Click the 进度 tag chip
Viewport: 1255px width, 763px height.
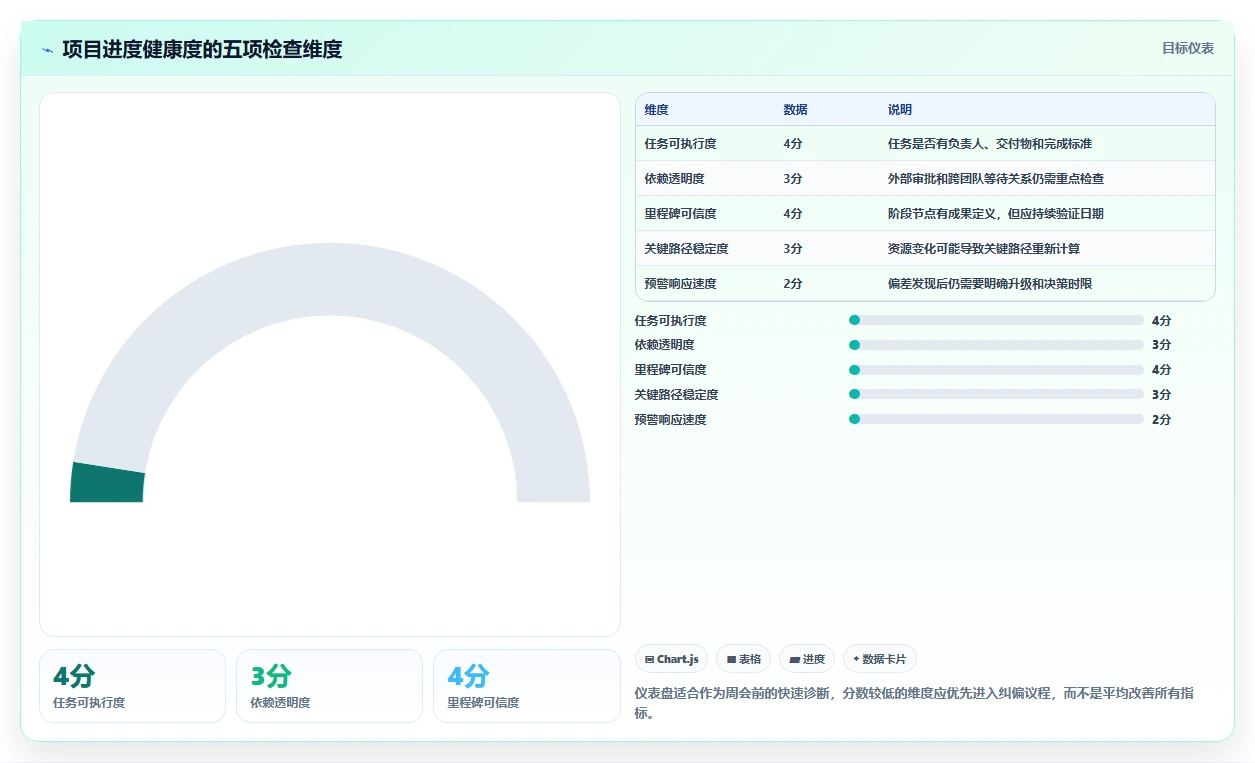click(x=806, y=659)
